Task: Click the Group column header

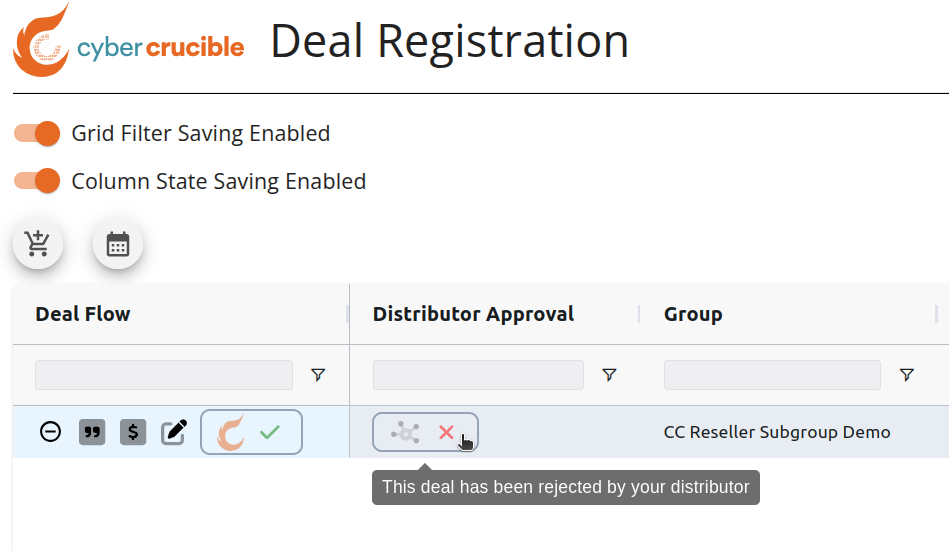Action: (x=693, y=314)
